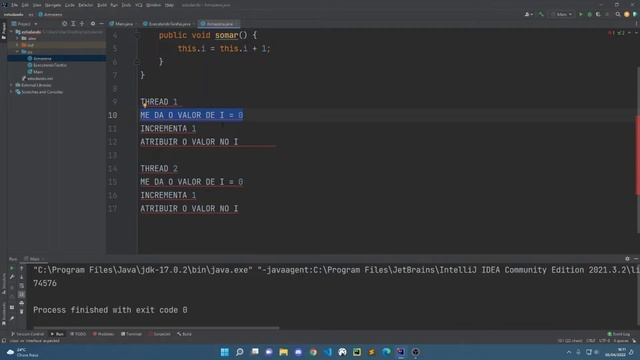Click console output value 74576
The width and height of the screenshot is (640, 360).
(x=45, y=284)
